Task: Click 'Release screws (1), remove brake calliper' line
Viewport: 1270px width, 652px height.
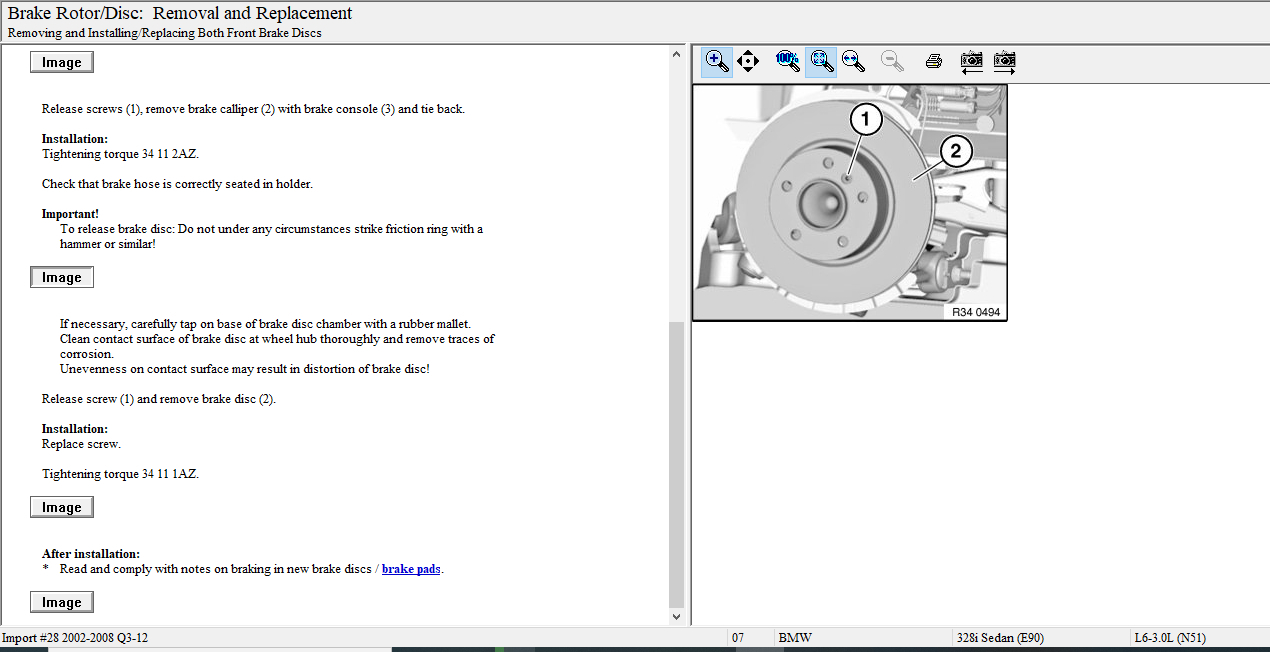Action: coord(253,109)
